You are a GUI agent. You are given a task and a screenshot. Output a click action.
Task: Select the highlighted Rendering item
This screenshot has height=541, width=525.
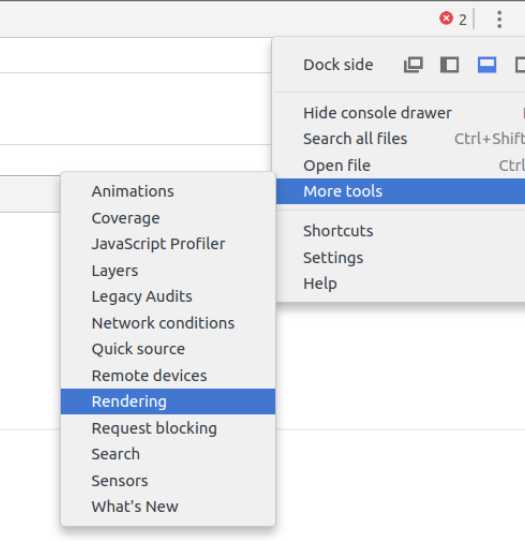[168, 402]
